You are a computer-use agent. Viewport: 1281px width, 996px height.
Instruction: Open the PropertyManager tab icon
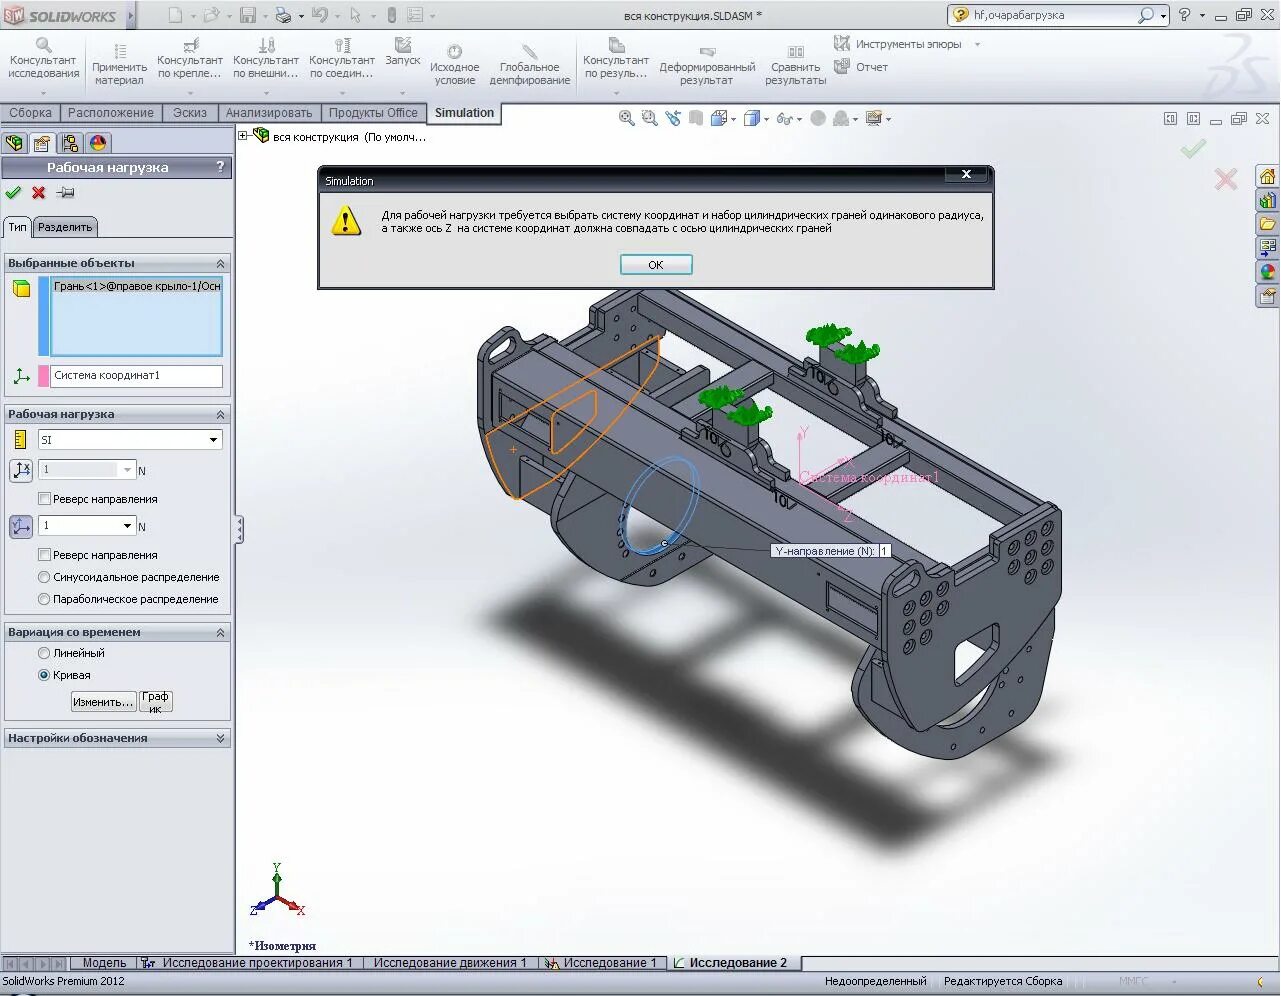41,143
